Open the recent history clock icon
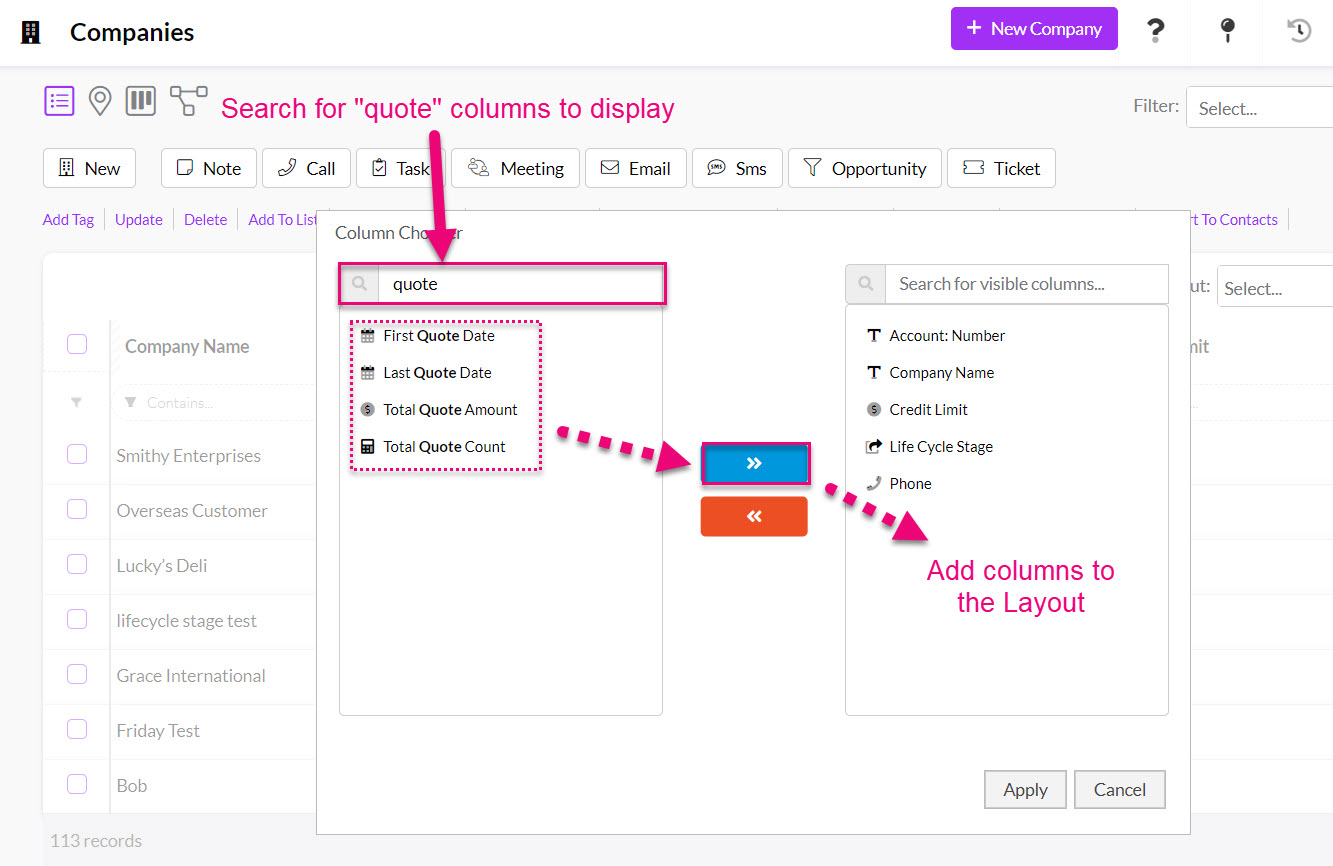 (1298, 30)
